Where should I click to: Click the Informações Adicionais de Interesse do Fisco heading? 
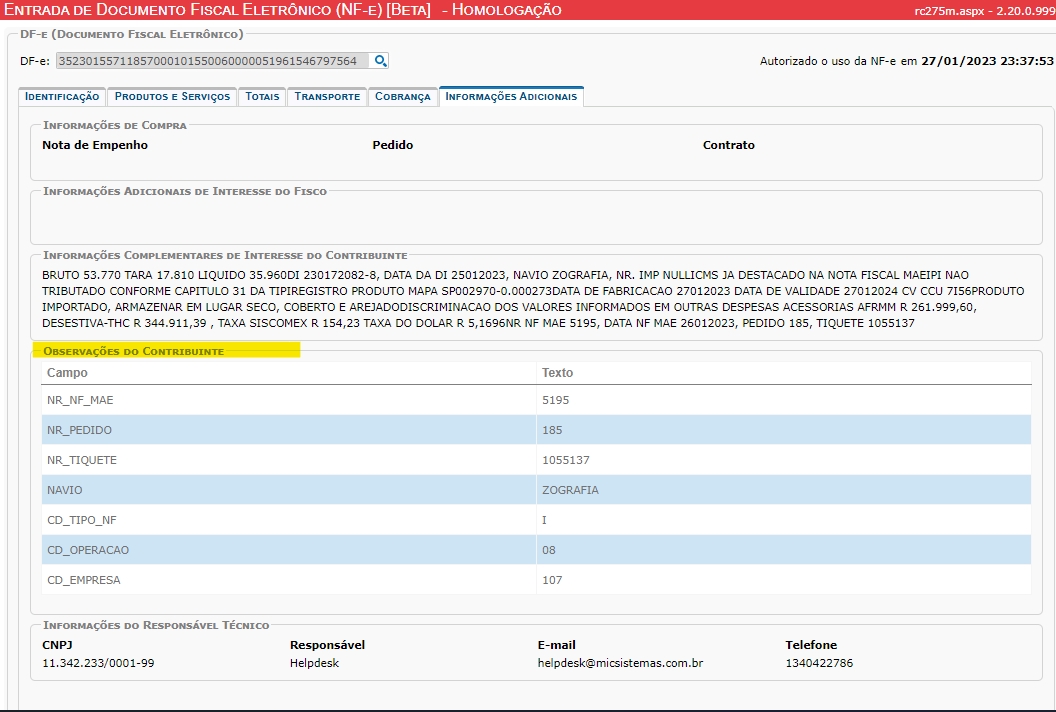pos(185,191)
